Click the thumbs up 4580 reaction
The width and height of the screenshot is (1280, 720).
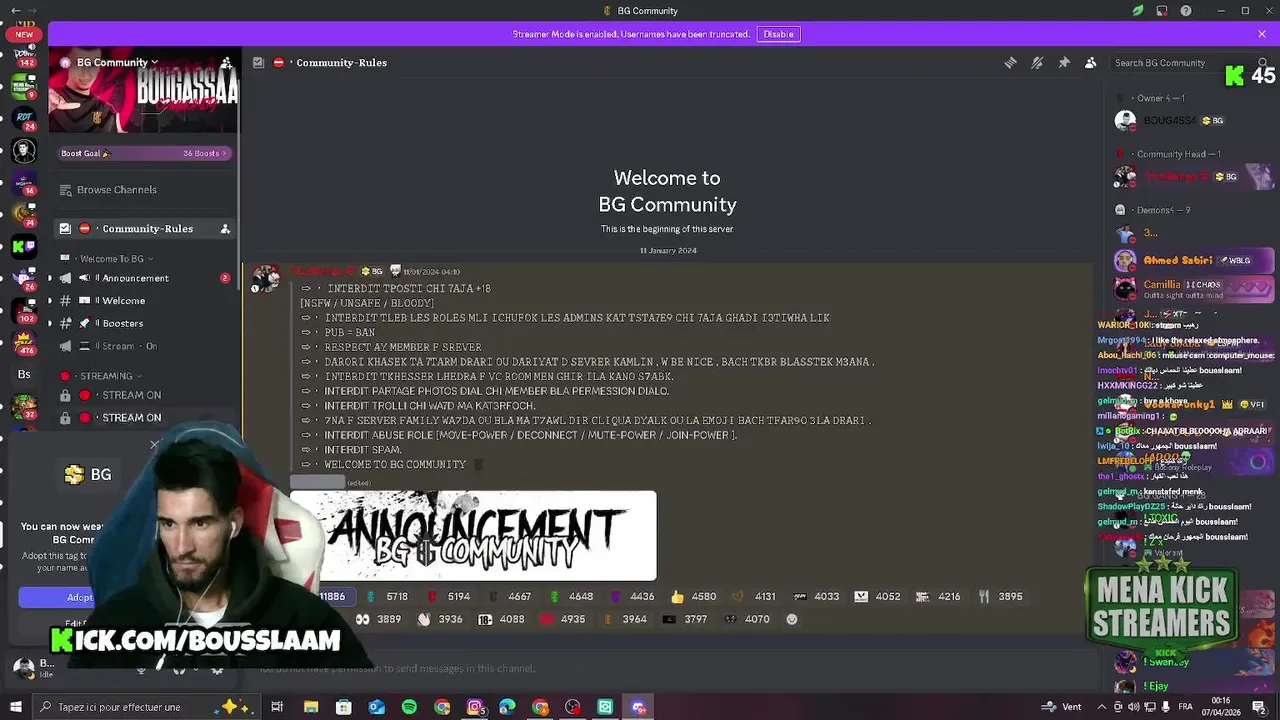[694, 596]
